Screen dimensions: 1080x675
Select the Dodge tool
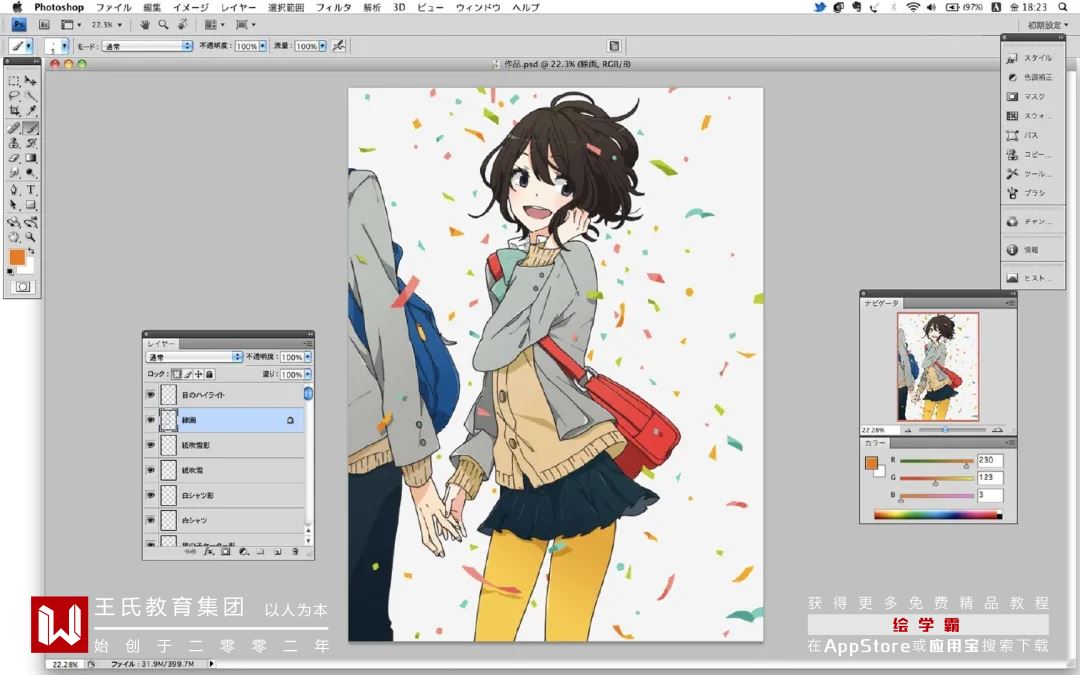[30, 173]
